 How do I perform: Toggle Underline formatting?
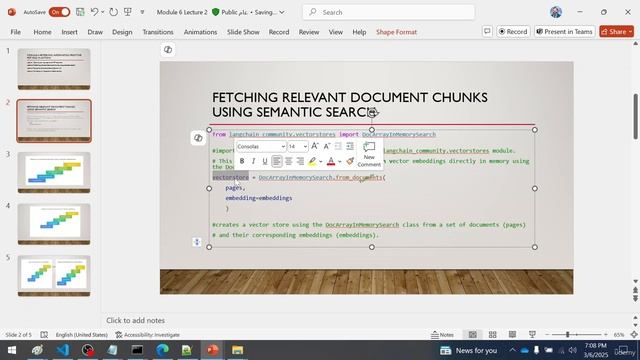tap(264, 161)
